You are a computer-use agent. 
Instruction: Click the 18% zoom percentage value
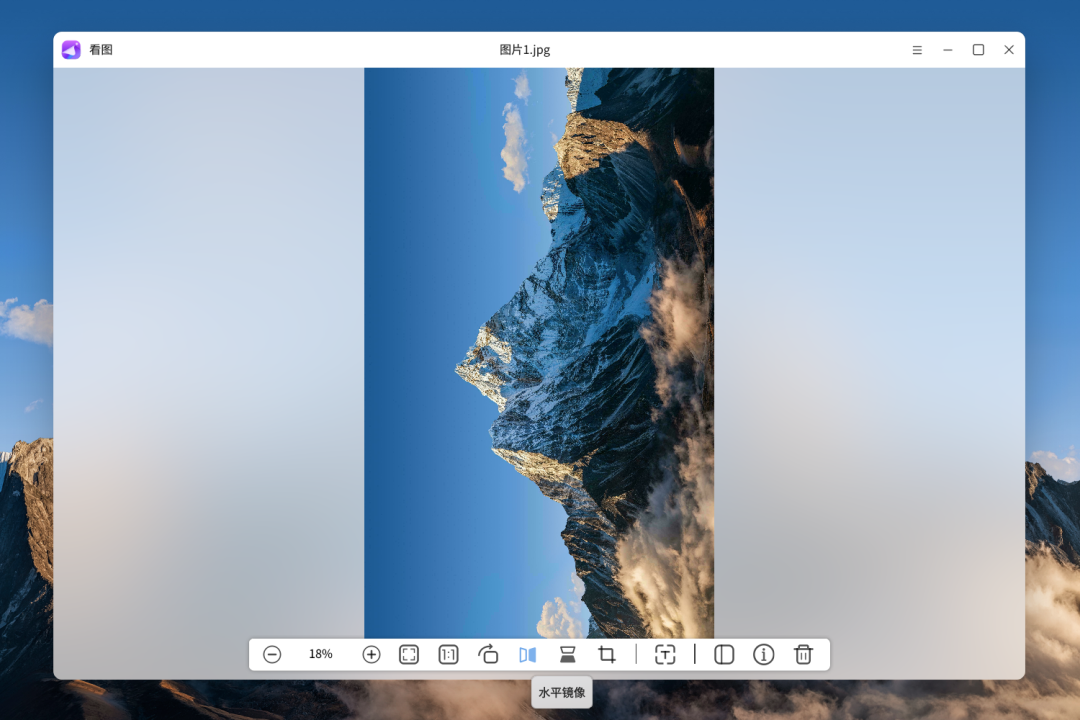tap(321, 654)
